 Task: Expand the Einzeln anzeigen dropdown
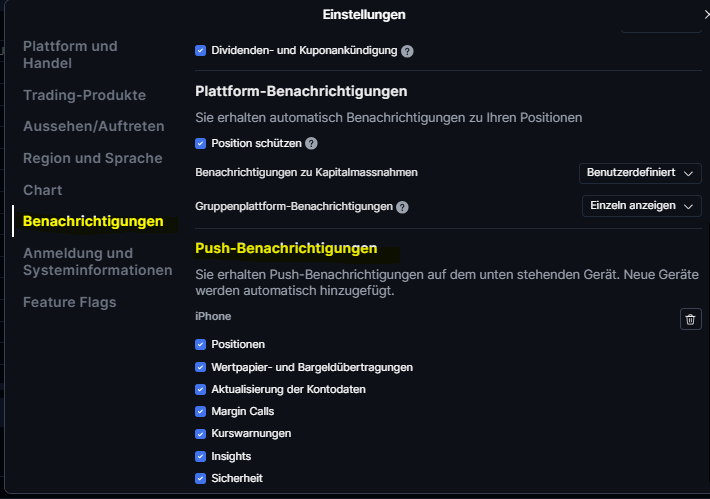(x=642, y=206)
